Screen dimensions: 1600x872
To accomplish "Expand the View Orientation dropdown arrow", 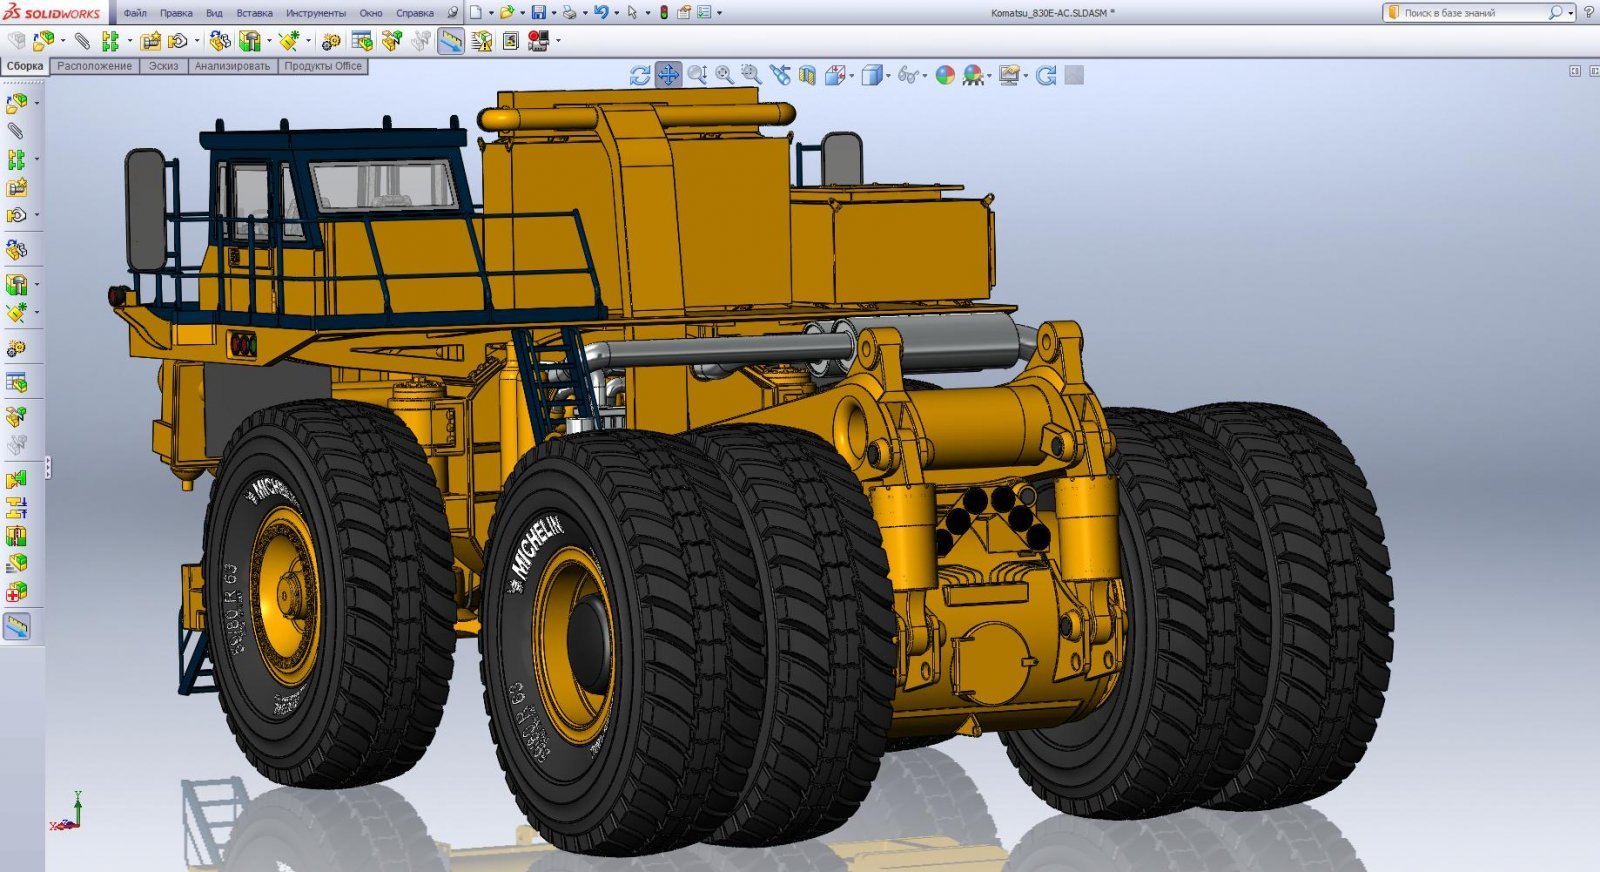I will pyautogui.click(x=851, y=76).
